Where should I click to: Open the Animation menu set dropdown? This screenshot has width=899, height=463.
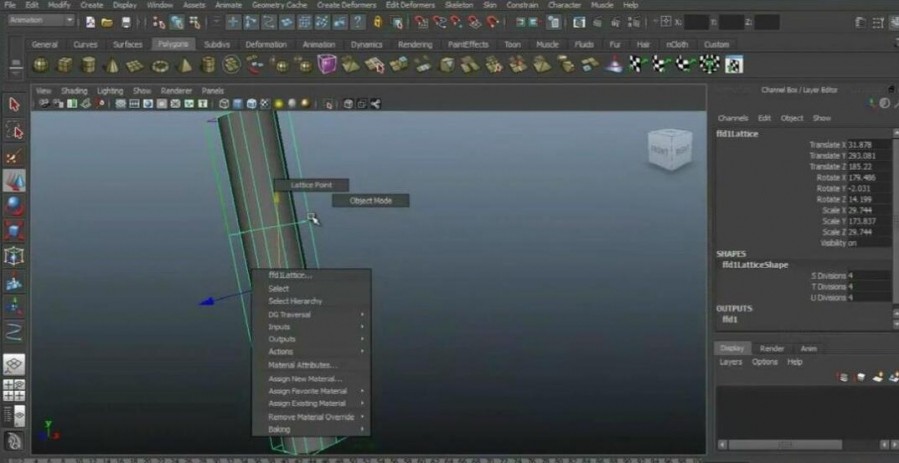tap(42, 20)
